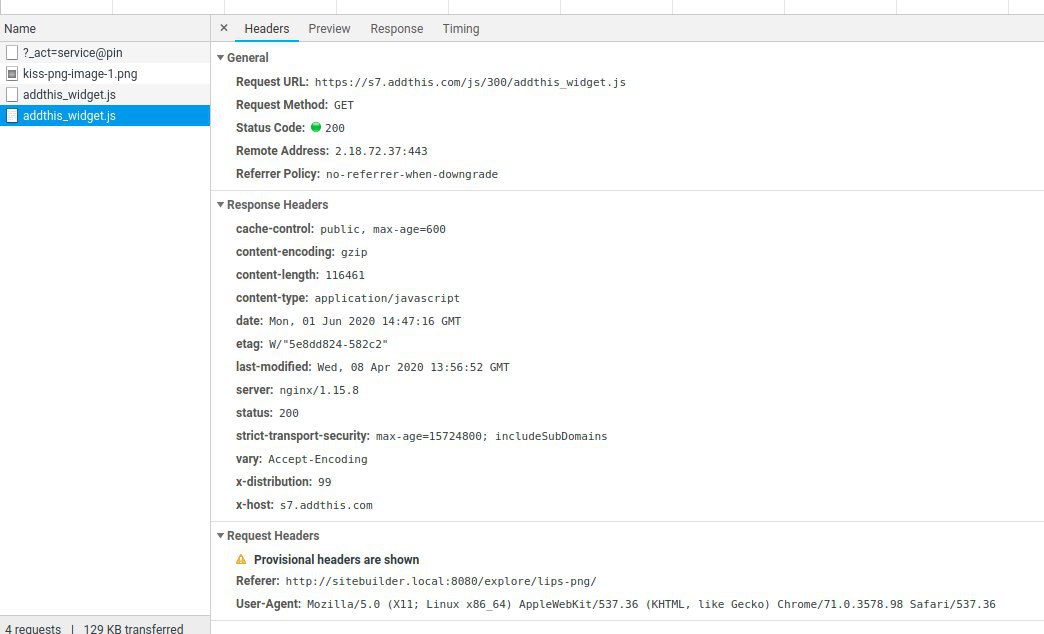
Task: Collapse the Request Headers section
Action: pos(220,535)
